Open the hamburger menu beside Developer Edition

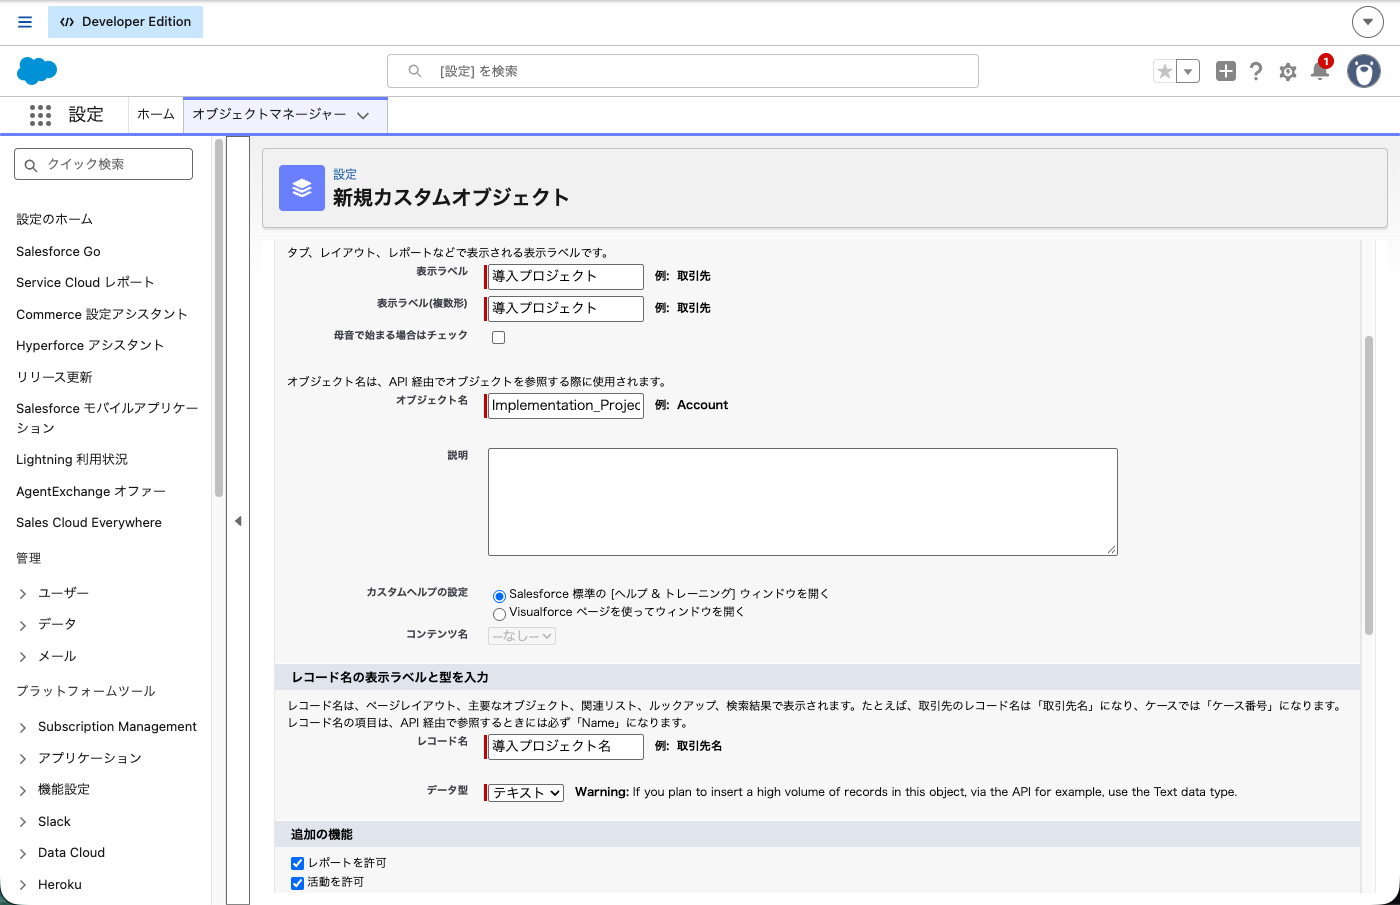coord(25,22)
